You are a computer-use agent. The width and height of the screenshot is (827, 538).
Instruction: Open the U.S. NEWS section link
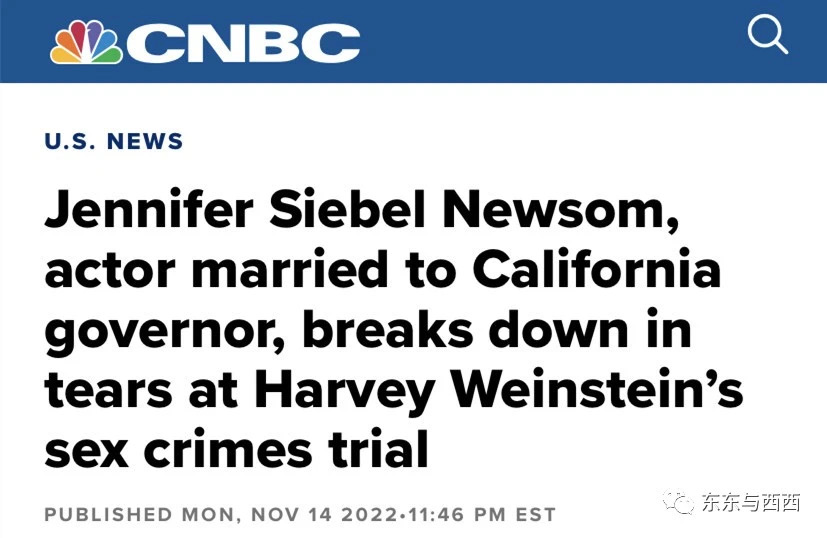click(113, 141)
